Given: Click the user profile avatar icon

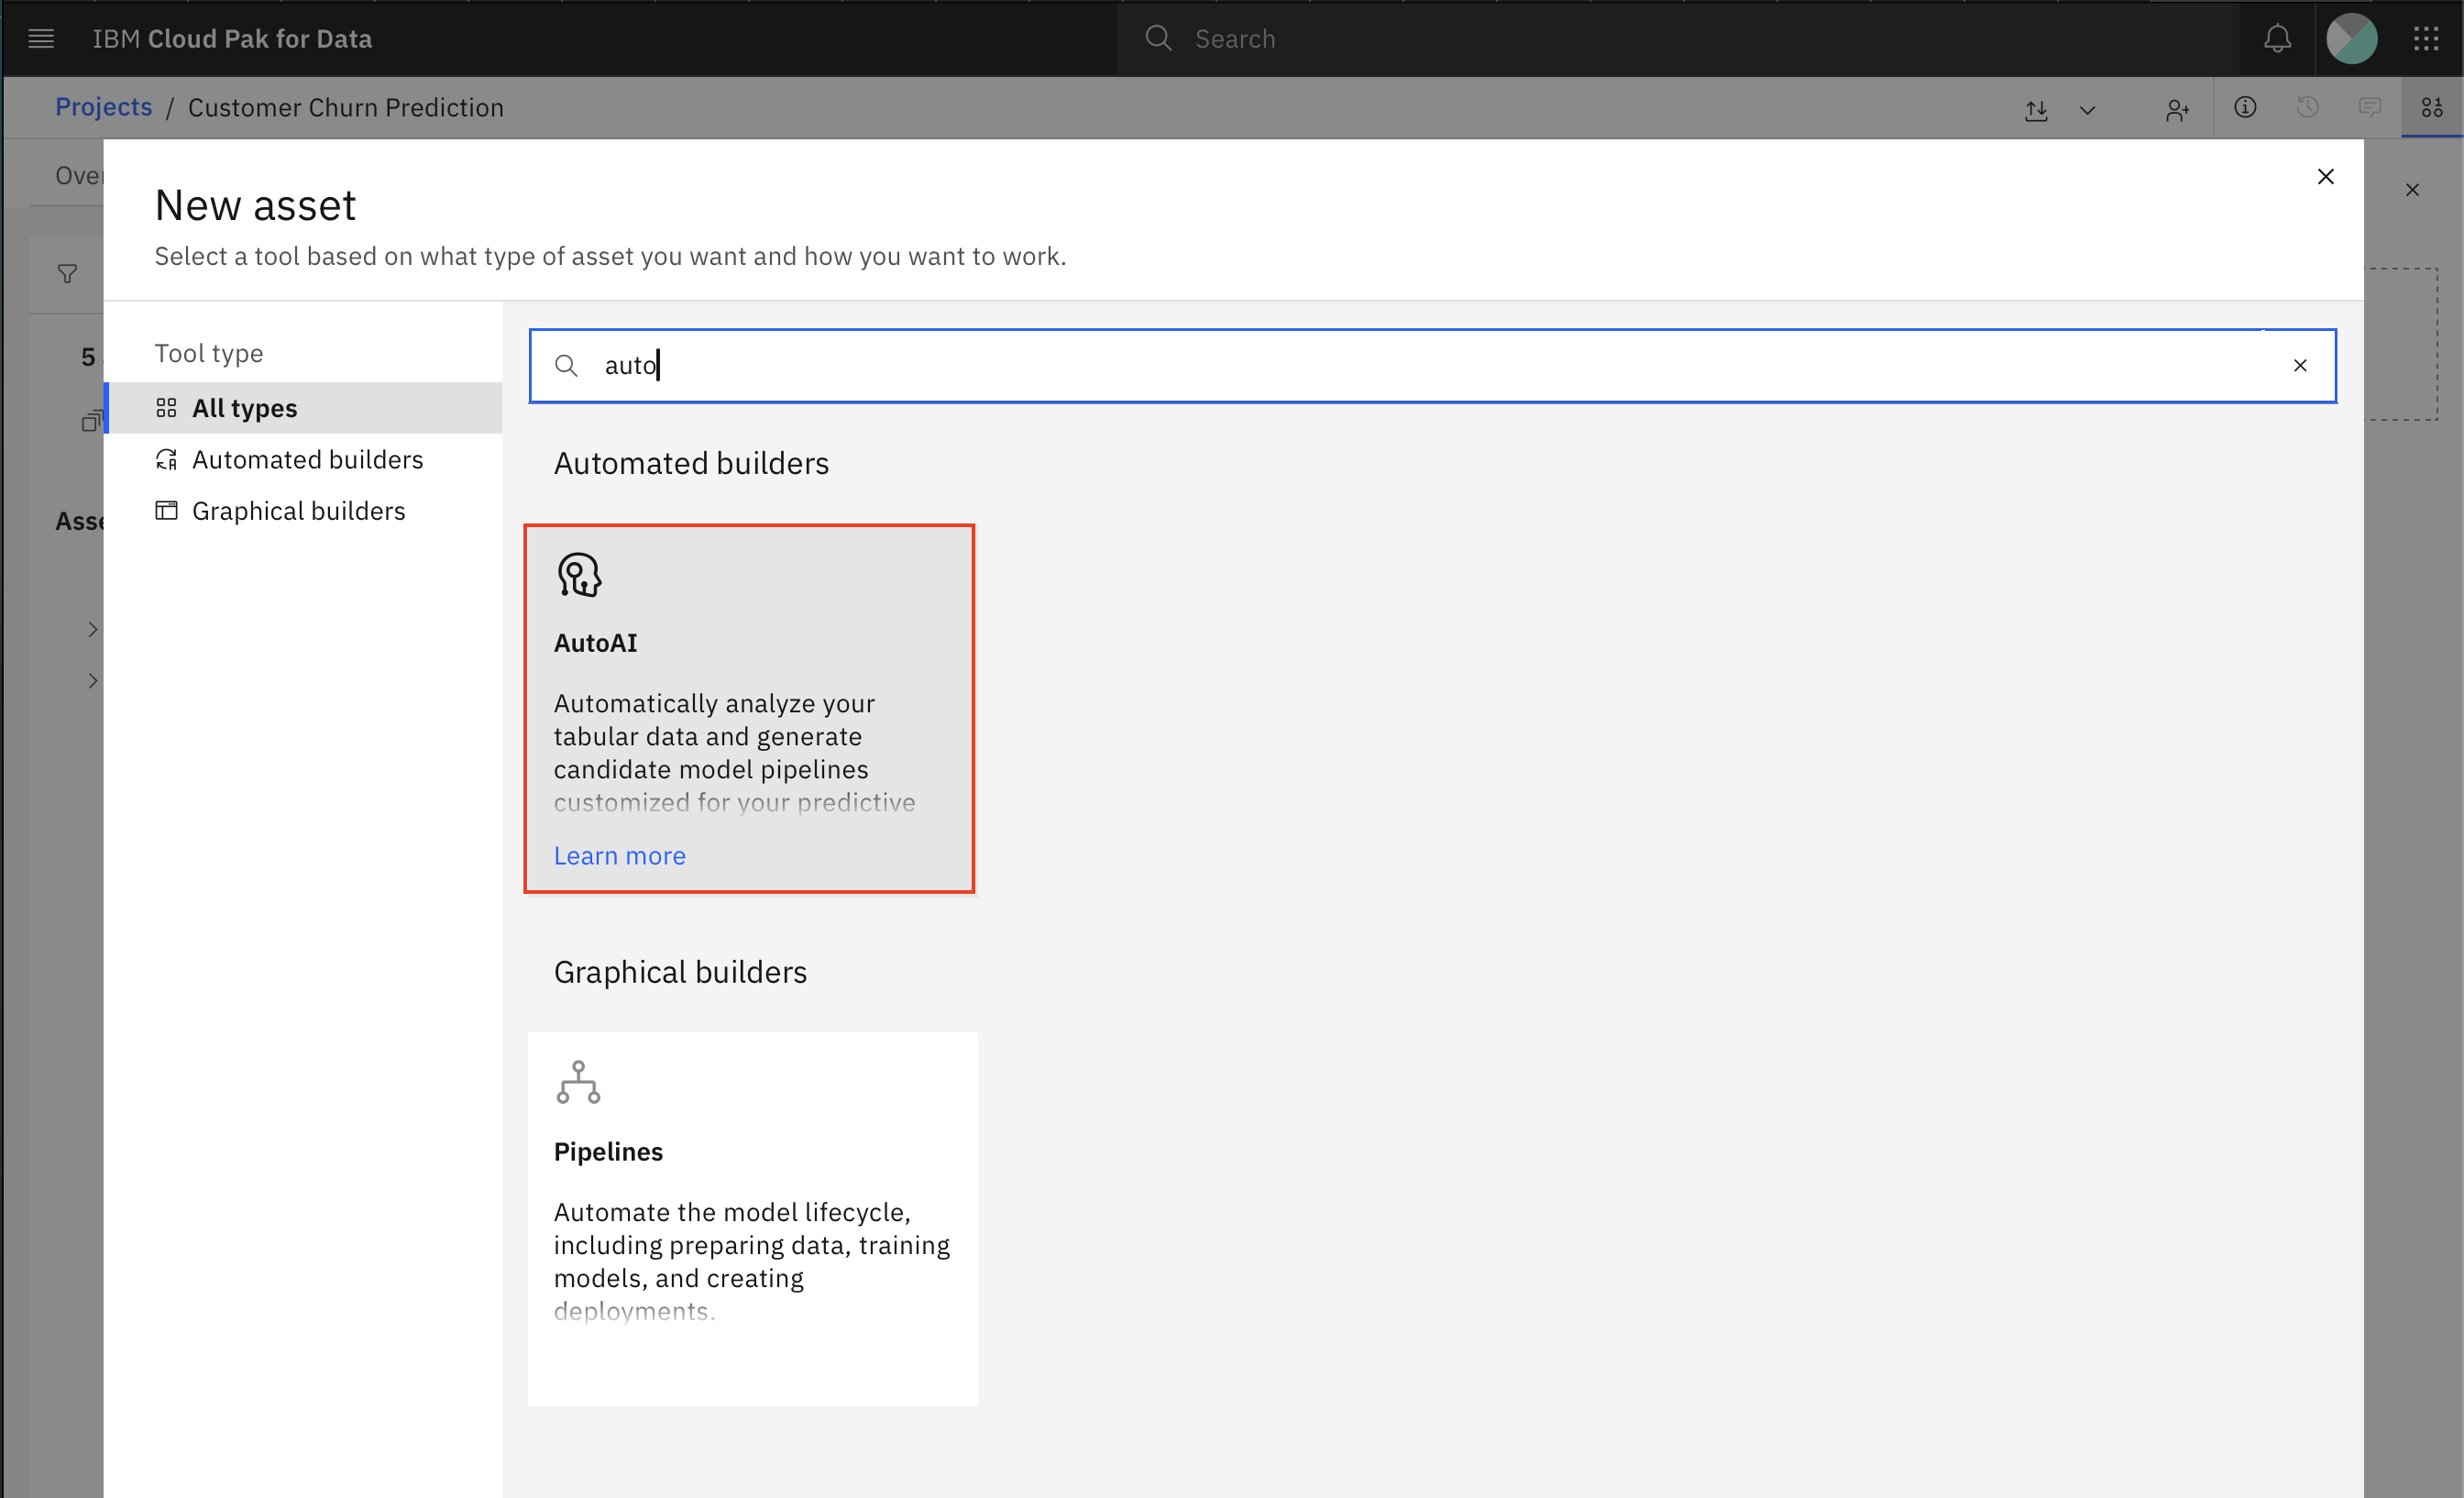Looking at the screenshot, I should pyautogui.click(x=2351, y=37).
